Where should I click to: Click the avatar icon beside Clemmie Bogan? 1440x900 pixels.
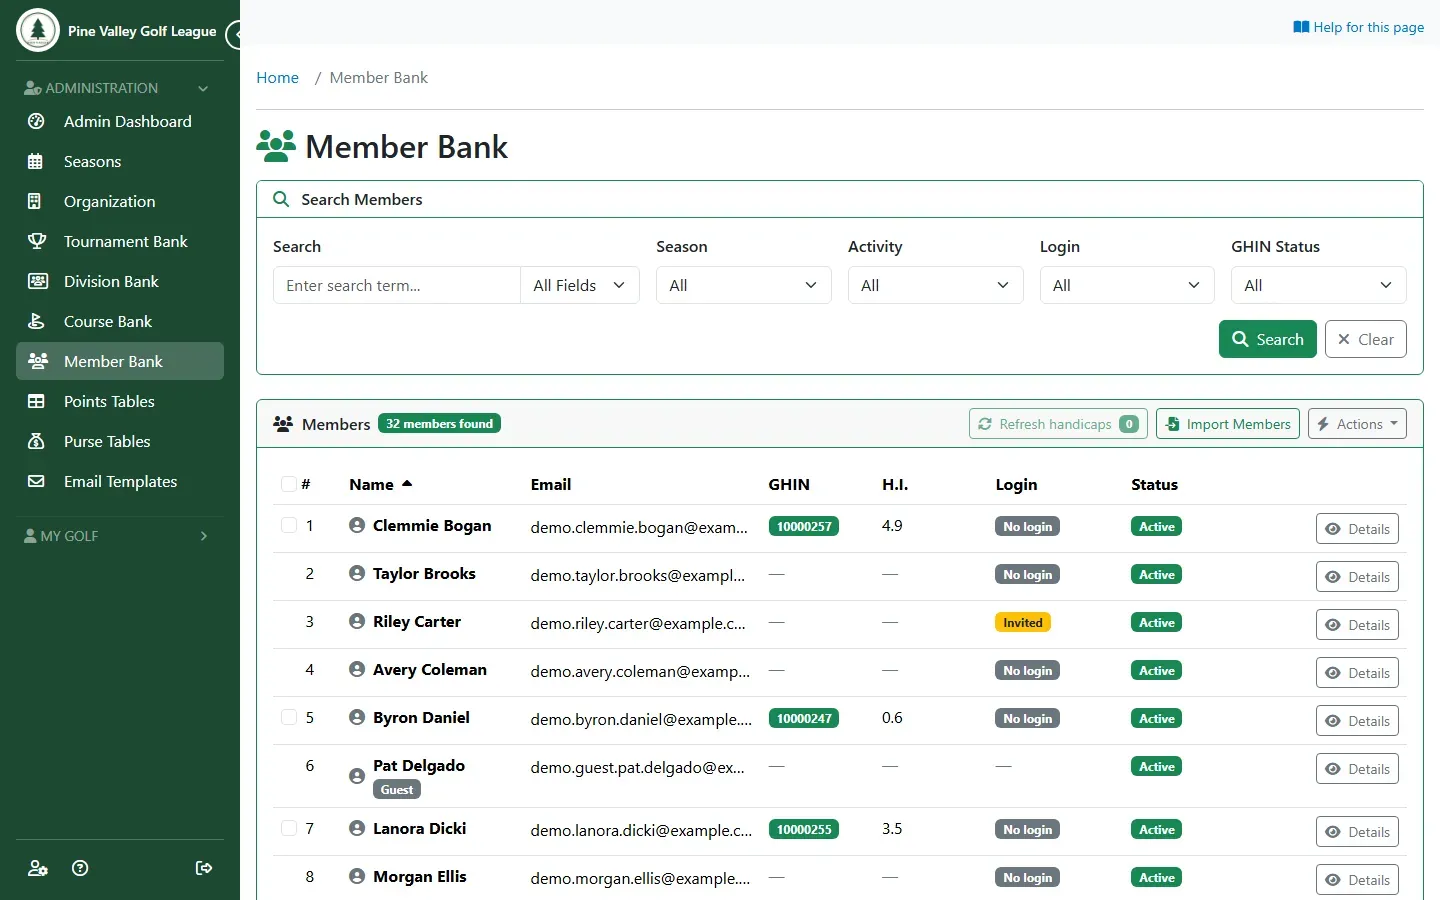[x=357, y=525]
